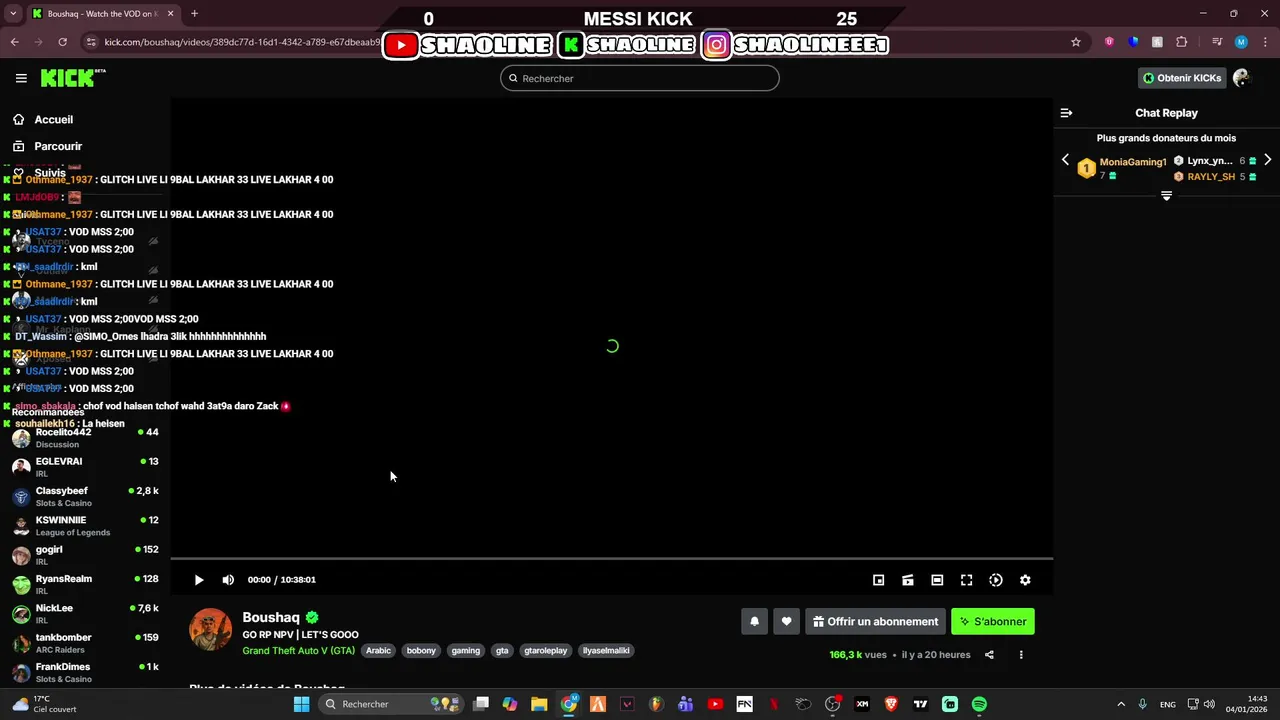Viewport: 1280px width, 720px height.
Task: Select the Arabic tag
Action: [379, 650]
